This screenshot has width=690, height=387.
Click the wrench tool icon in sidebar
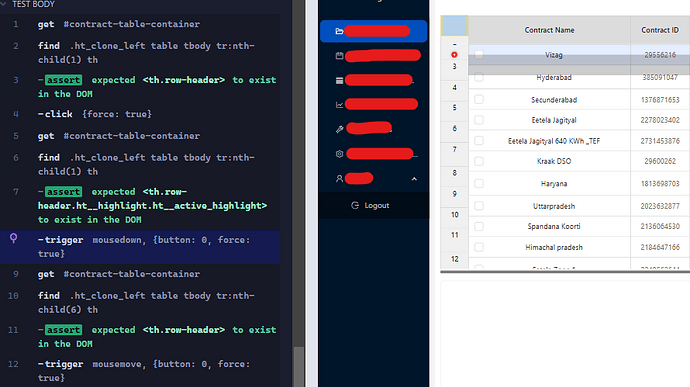[339, 129]
